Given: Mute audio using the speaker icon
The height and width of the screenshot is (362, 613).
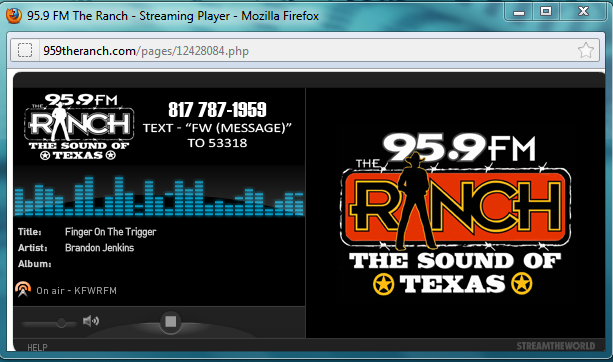Looking at the screenshot, I should click(x=91, y=321).
